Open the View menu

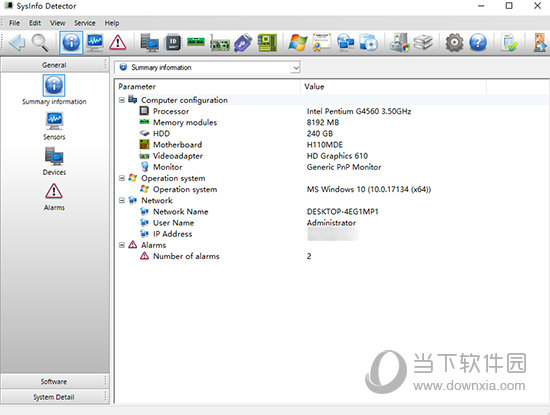[x=58, y=23]
